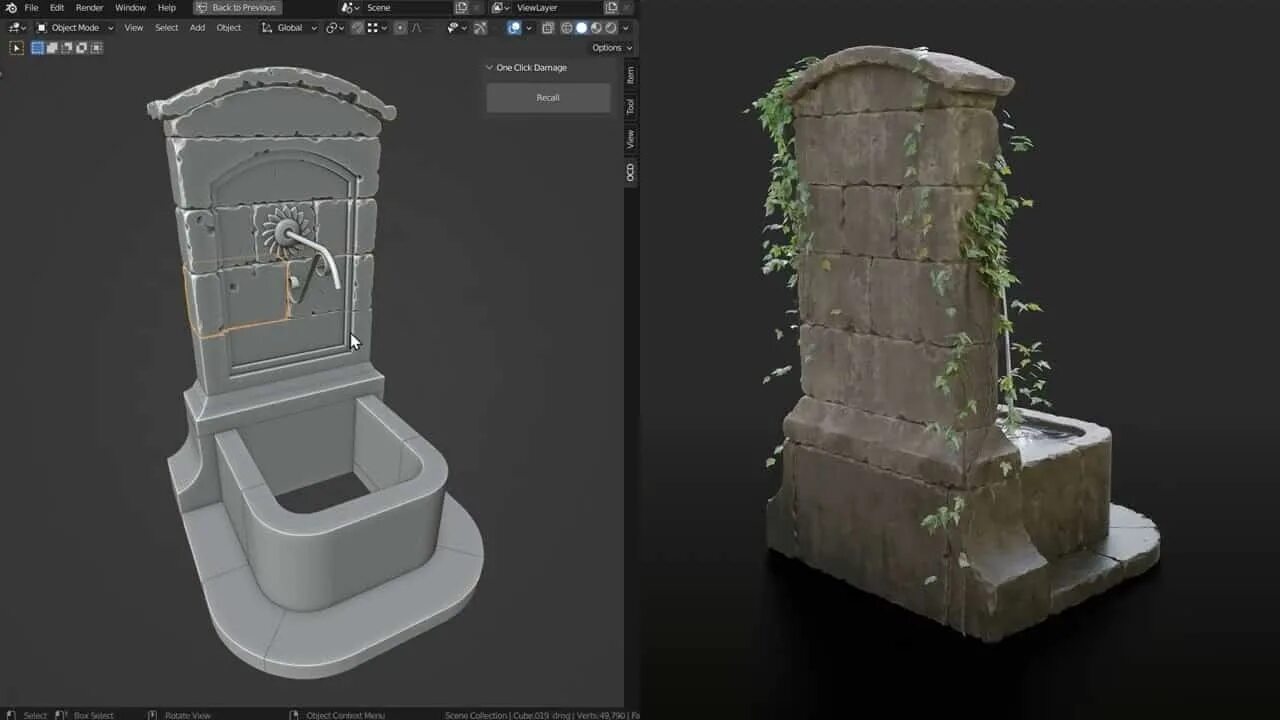Click 'Object Context Menu' status text
1280x720 pixels.
click(345, 715)
